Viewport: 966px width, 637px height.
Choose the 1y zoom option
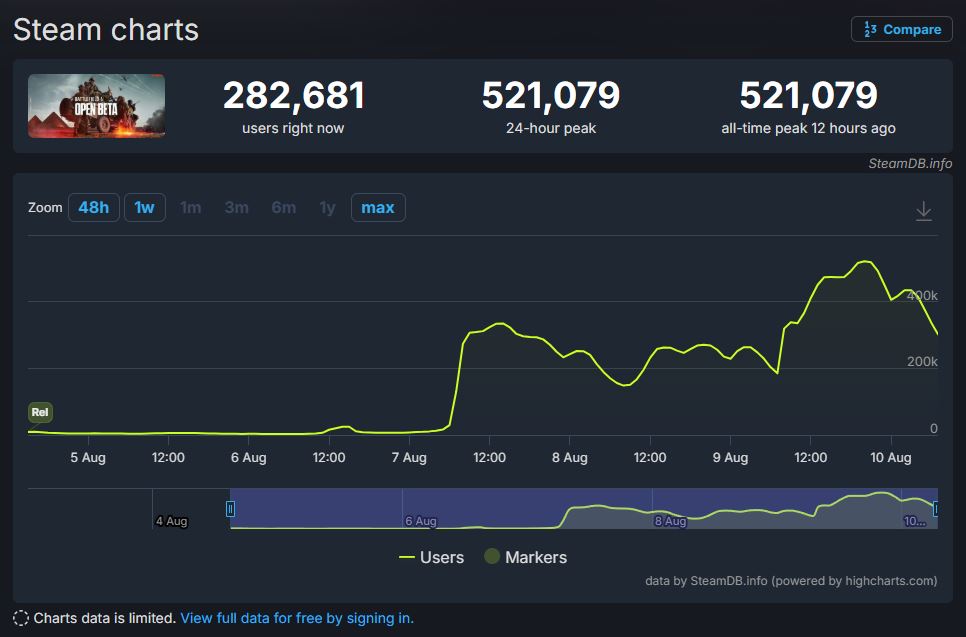327,208
